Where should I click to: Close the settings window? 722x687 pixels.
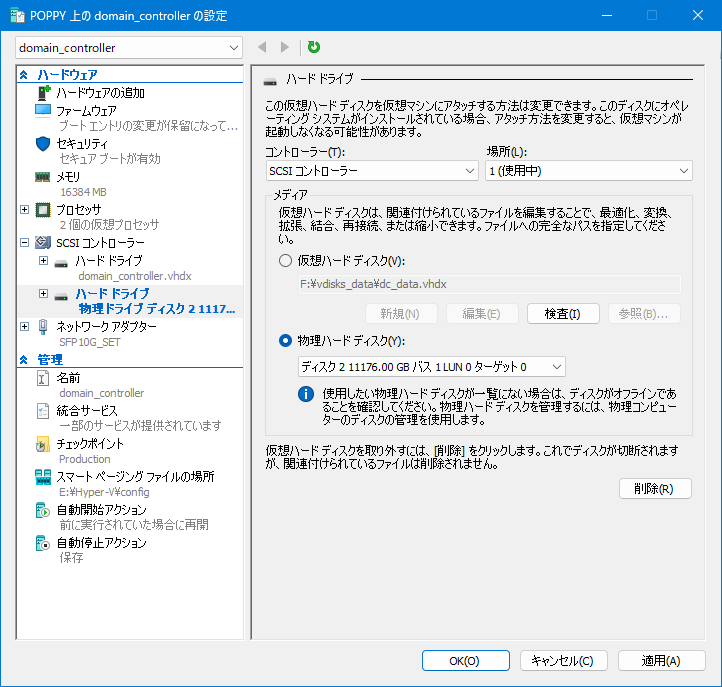click(x=698, y=15)
